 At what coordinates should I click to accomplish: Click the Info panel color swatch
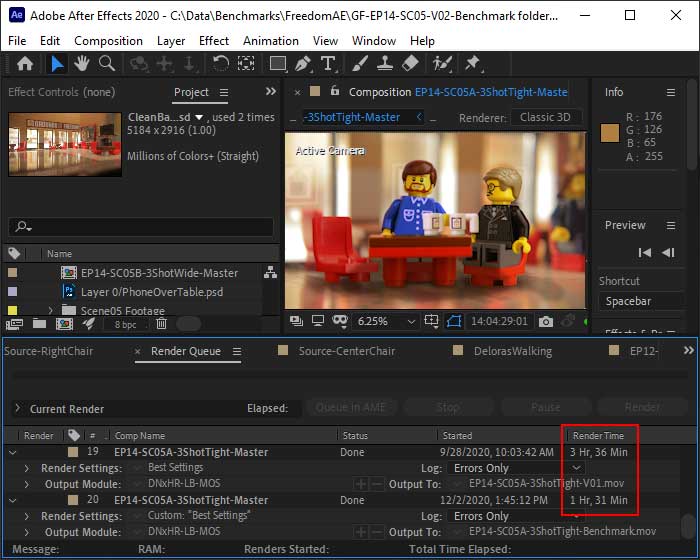tap(609, 133)
